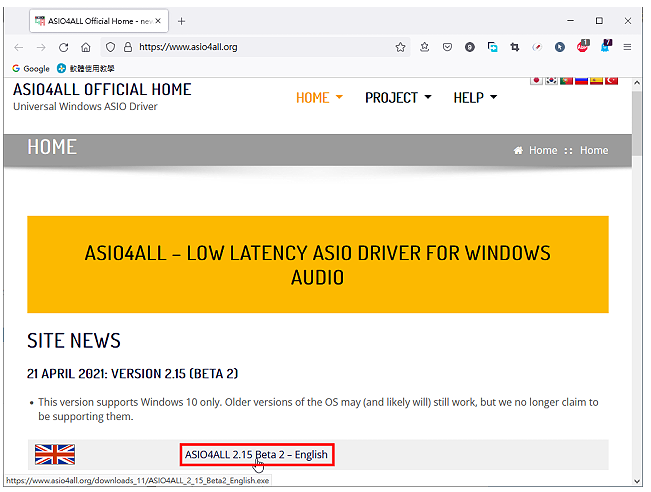Open the blue ghost extension icon
The width and height of the screenshot is (651, 492).
click(606, 46)
